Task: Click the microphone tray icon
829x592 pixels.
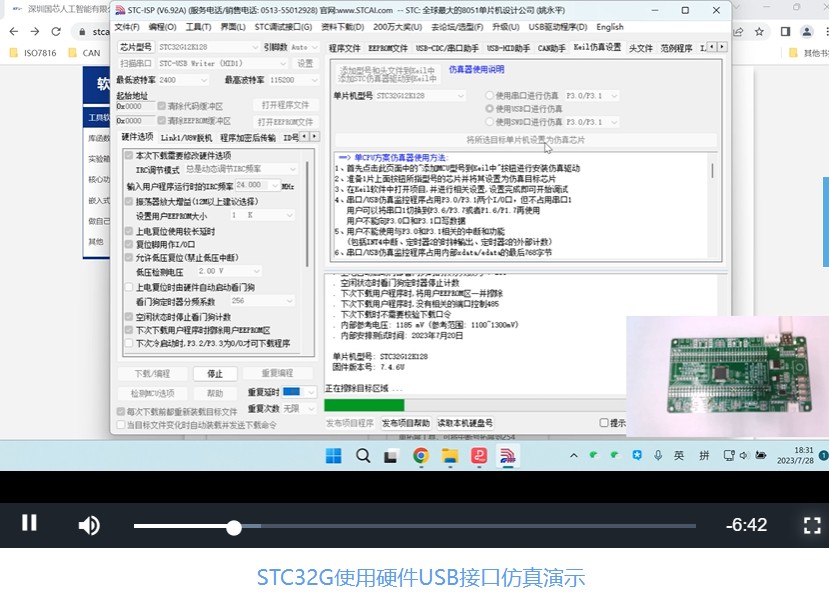Action: (x=658, y=455)
